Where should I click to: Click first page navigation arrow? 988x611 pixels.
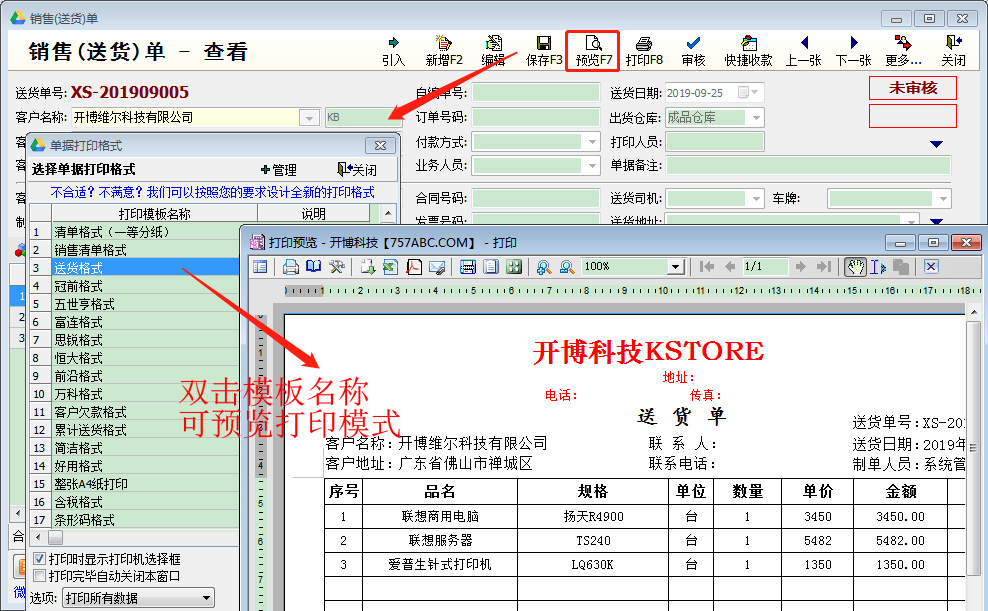[707, 266]
